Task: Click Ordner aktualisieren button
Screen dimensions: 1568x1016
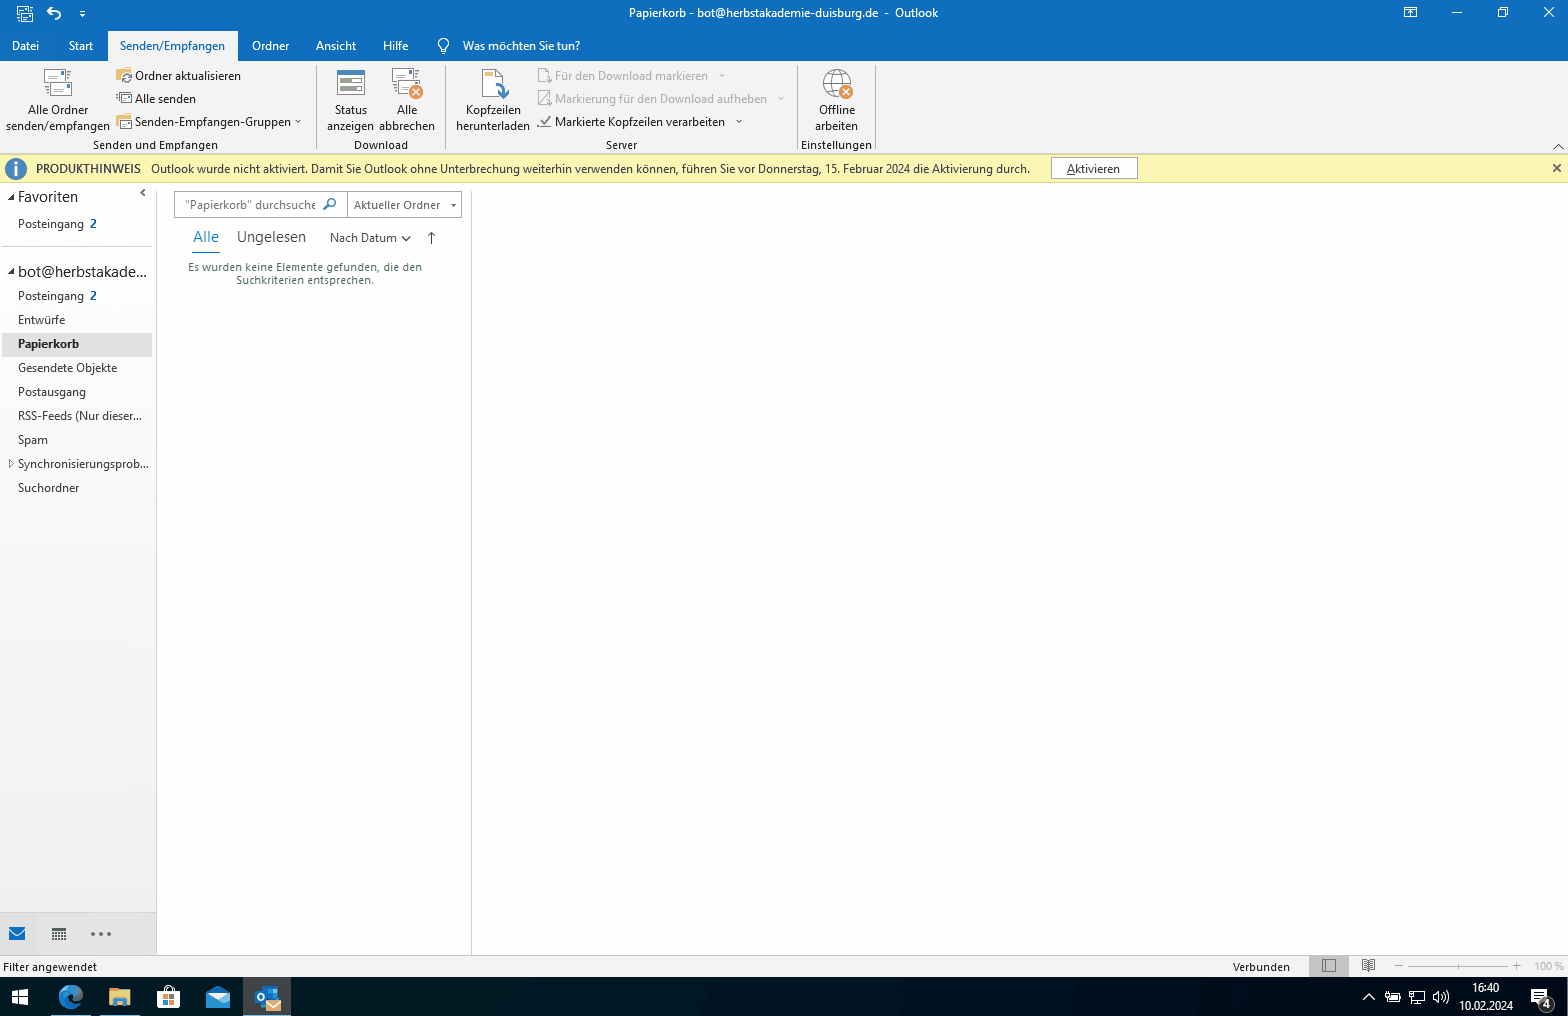Action: 178,76
